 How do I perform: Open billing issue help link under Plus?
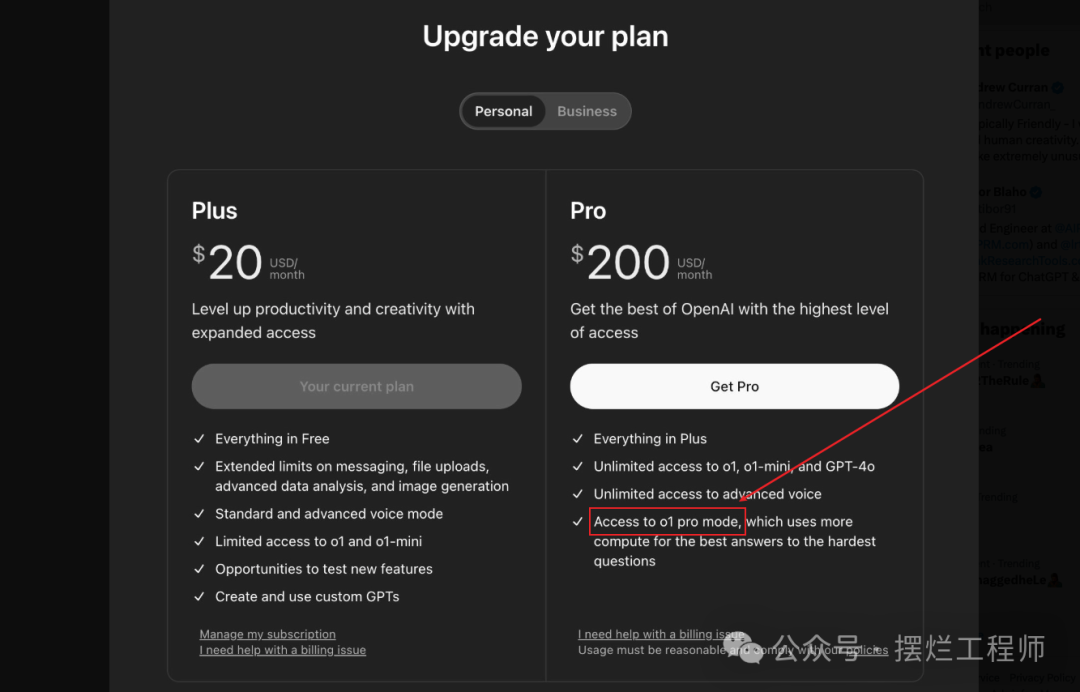tap(282, 650)
